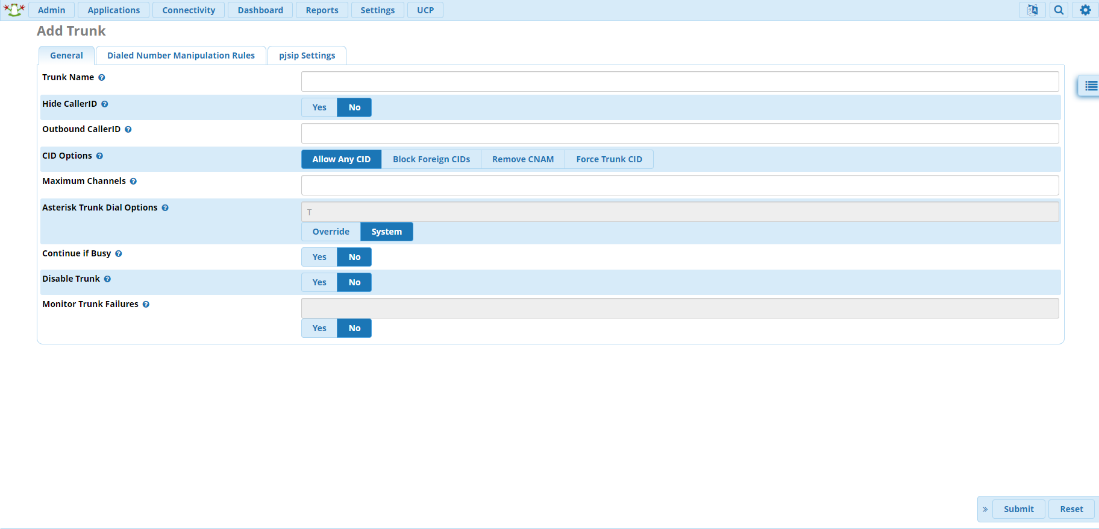Switch to Dialed Number Manipulation Rules tab
This screenshot has width=1099, height=529.
181,56
